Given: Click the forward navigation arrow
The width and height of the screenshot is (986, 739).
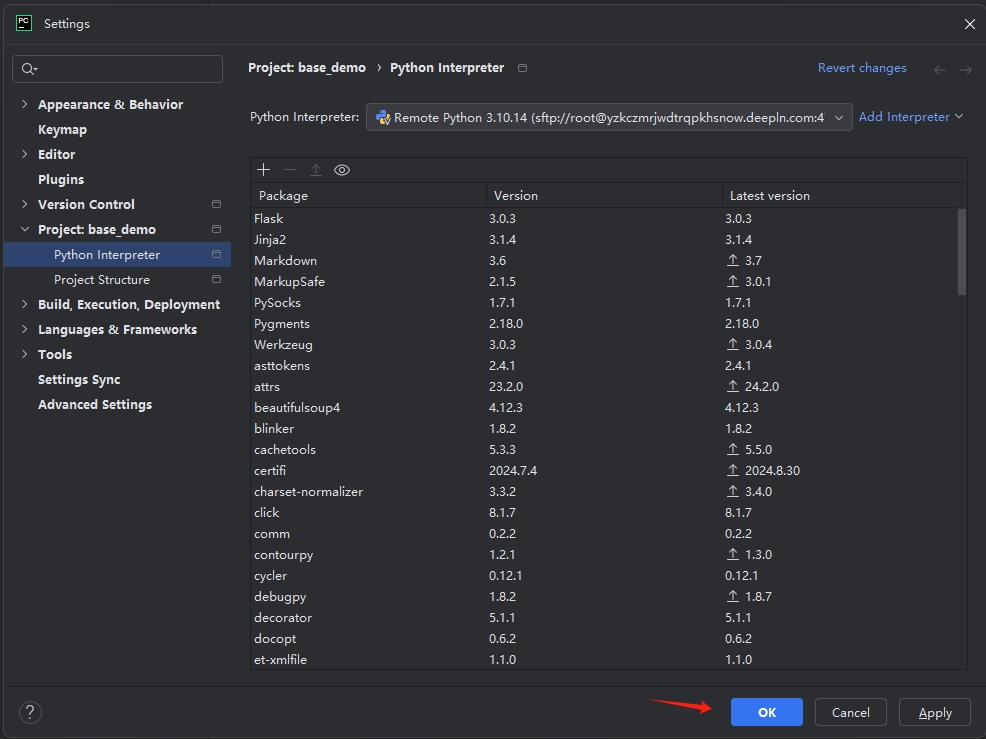Looking at the screenshot, I should coord(966,70).
